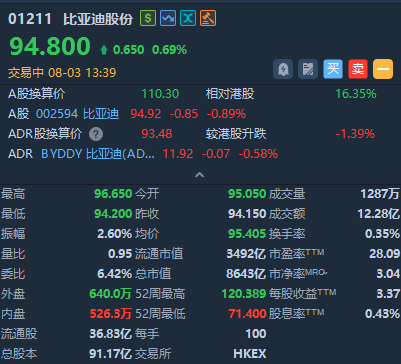Click the blue chart trend icon
The width and height of the screenshot is (401, 364).
[168, 18]
